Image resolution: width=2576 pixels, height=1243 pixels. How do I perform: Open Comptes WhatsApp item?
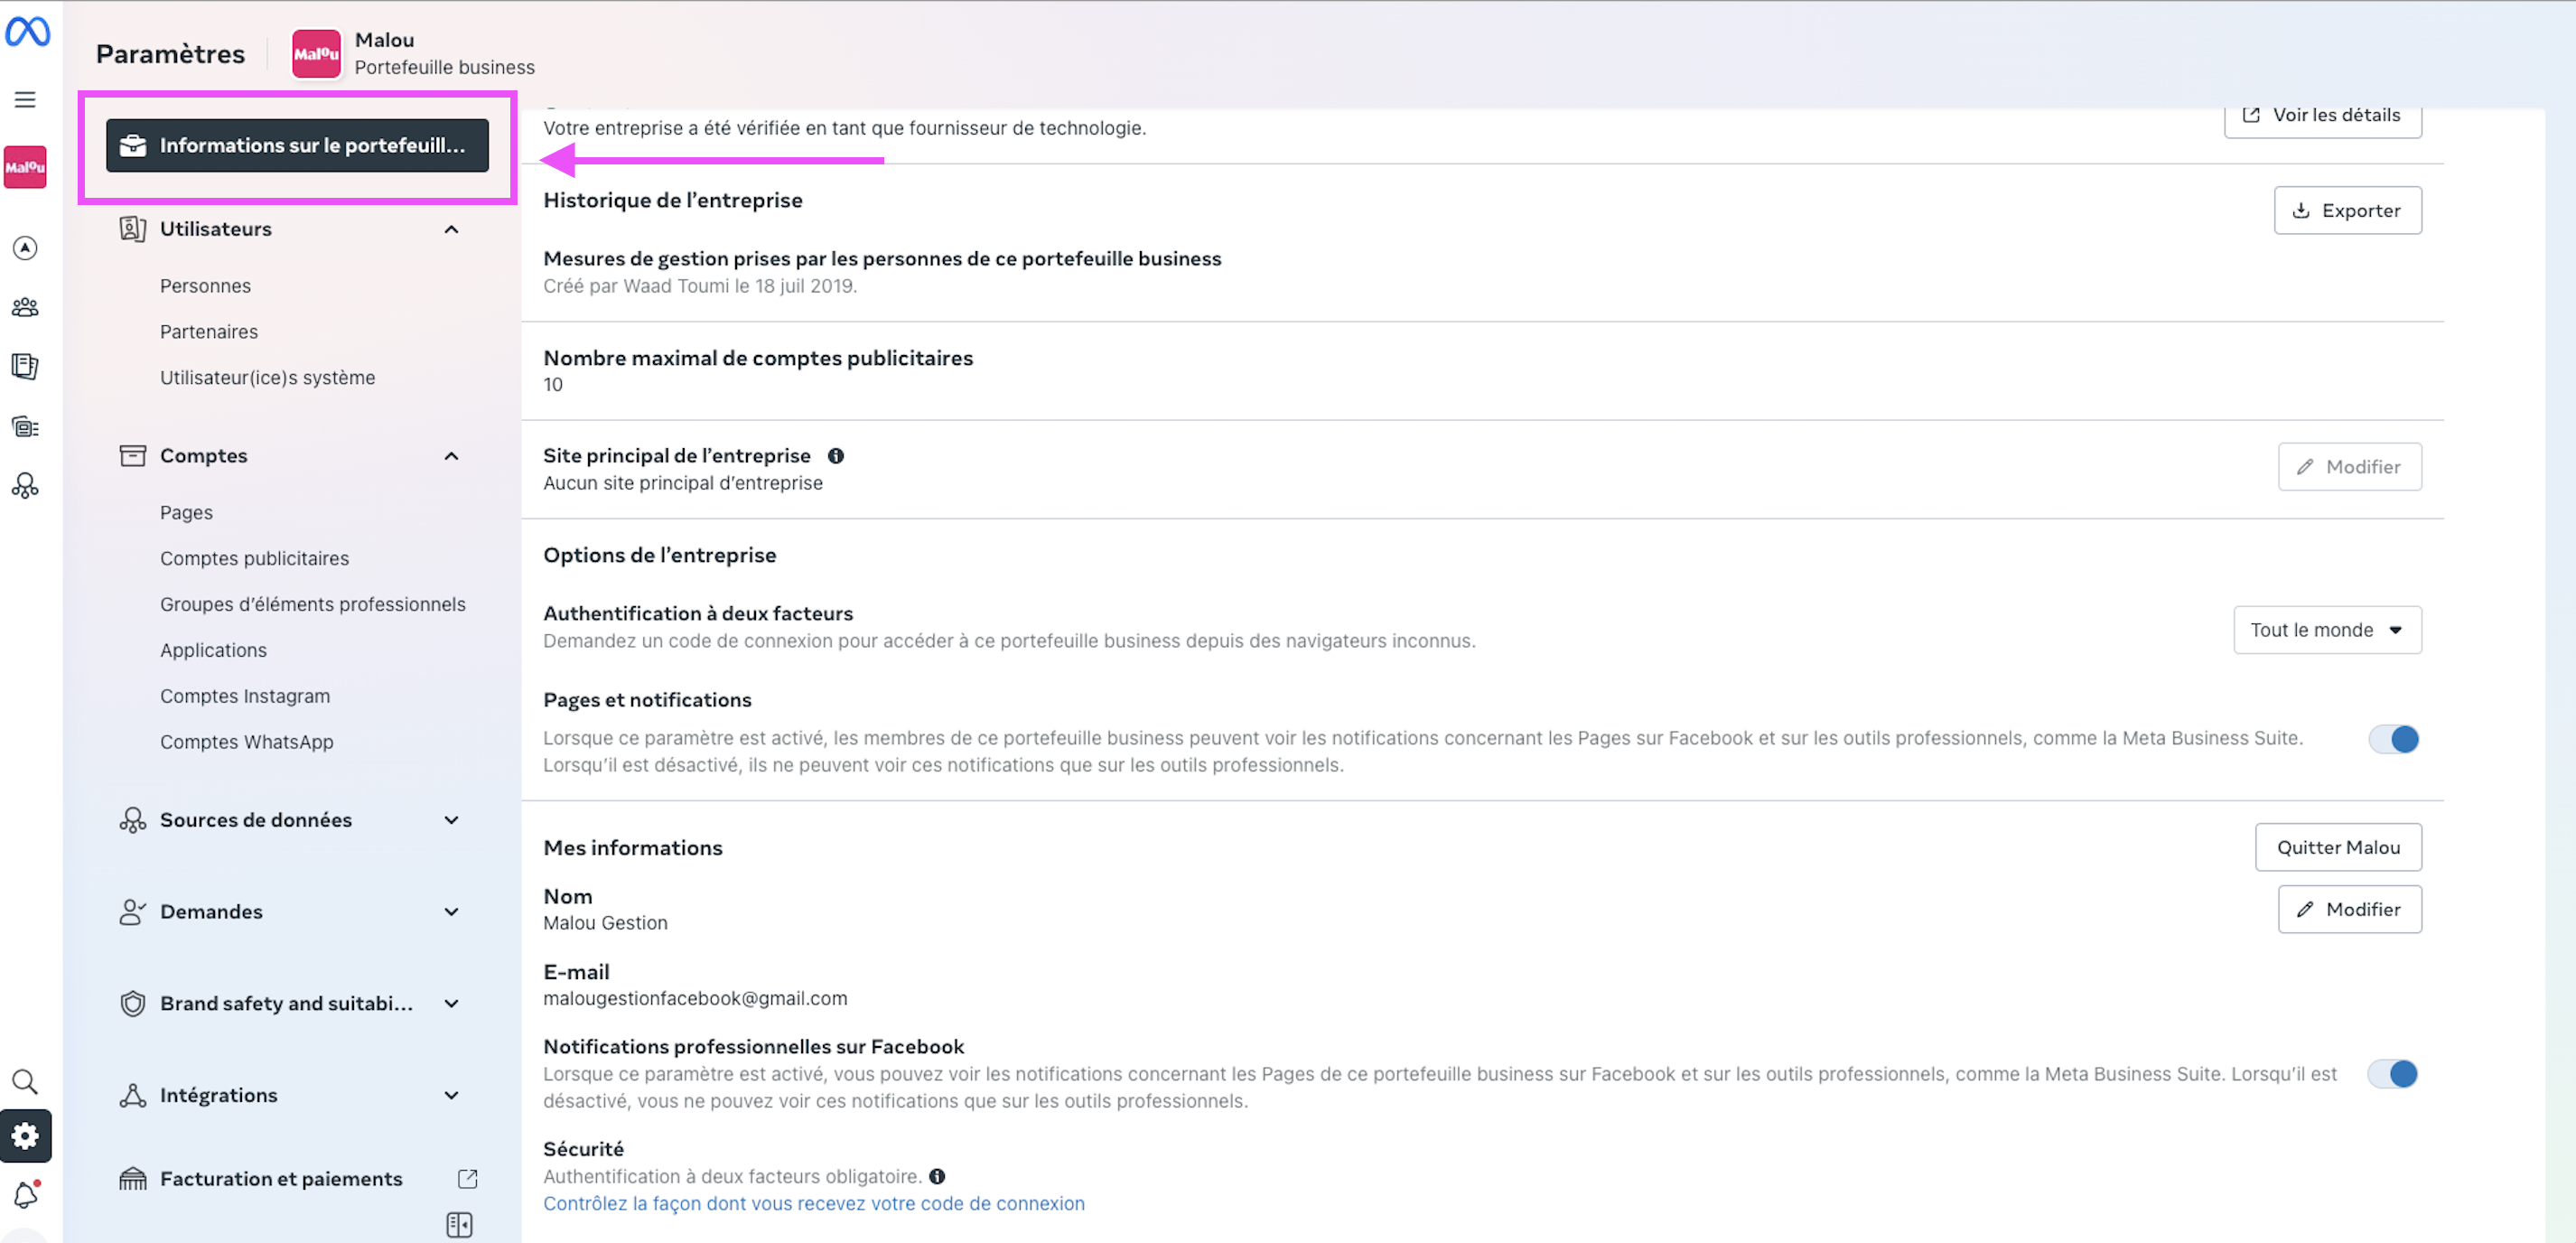click(246, 742)
